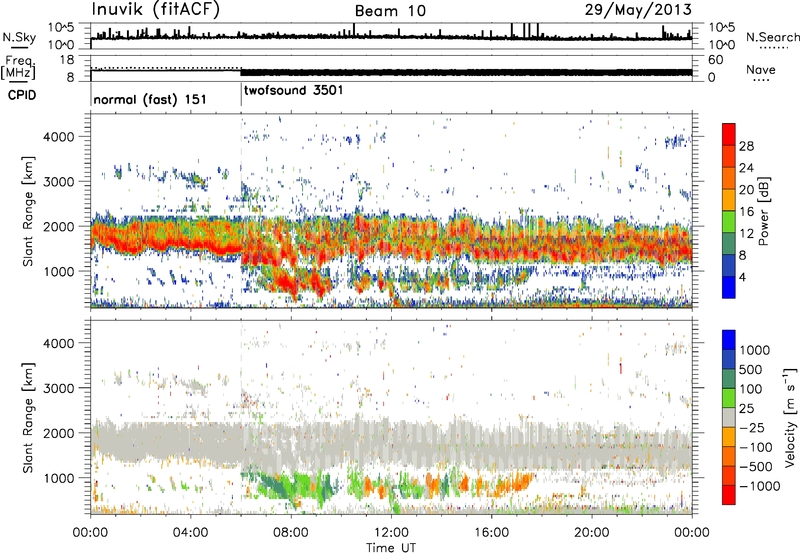Click the "Freq. [MHz]" label

click(19, 67)
